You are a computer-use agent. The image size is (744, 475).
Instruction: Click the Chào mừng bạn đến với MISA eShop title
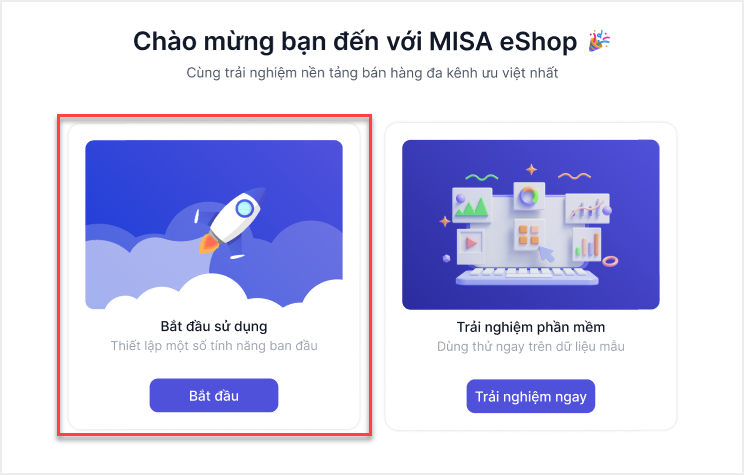355,41
